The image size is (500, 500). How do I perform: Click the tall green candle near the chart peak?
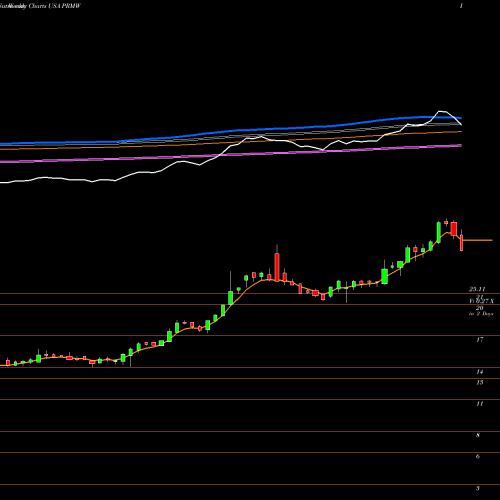coord(439,232)
